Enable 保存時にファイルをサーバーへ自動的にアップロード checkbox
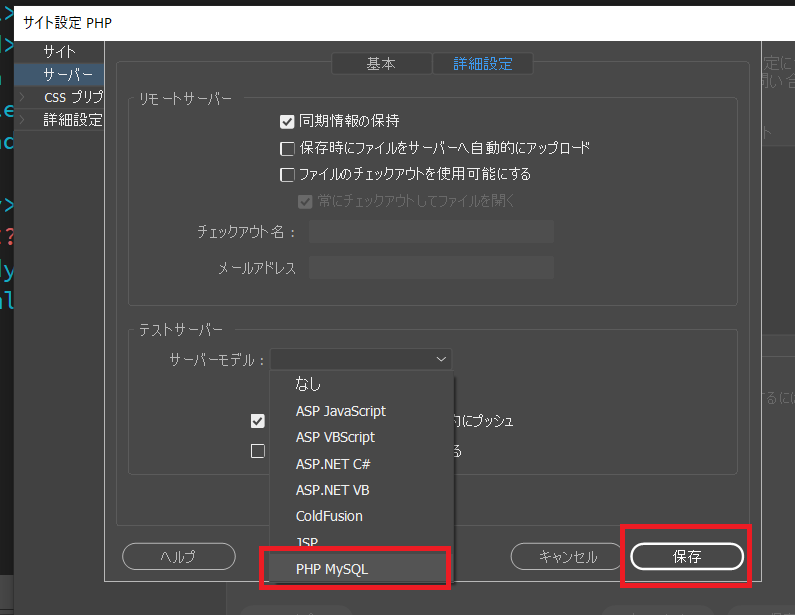This screenshot has height=615, width=795. pos(288,149)
